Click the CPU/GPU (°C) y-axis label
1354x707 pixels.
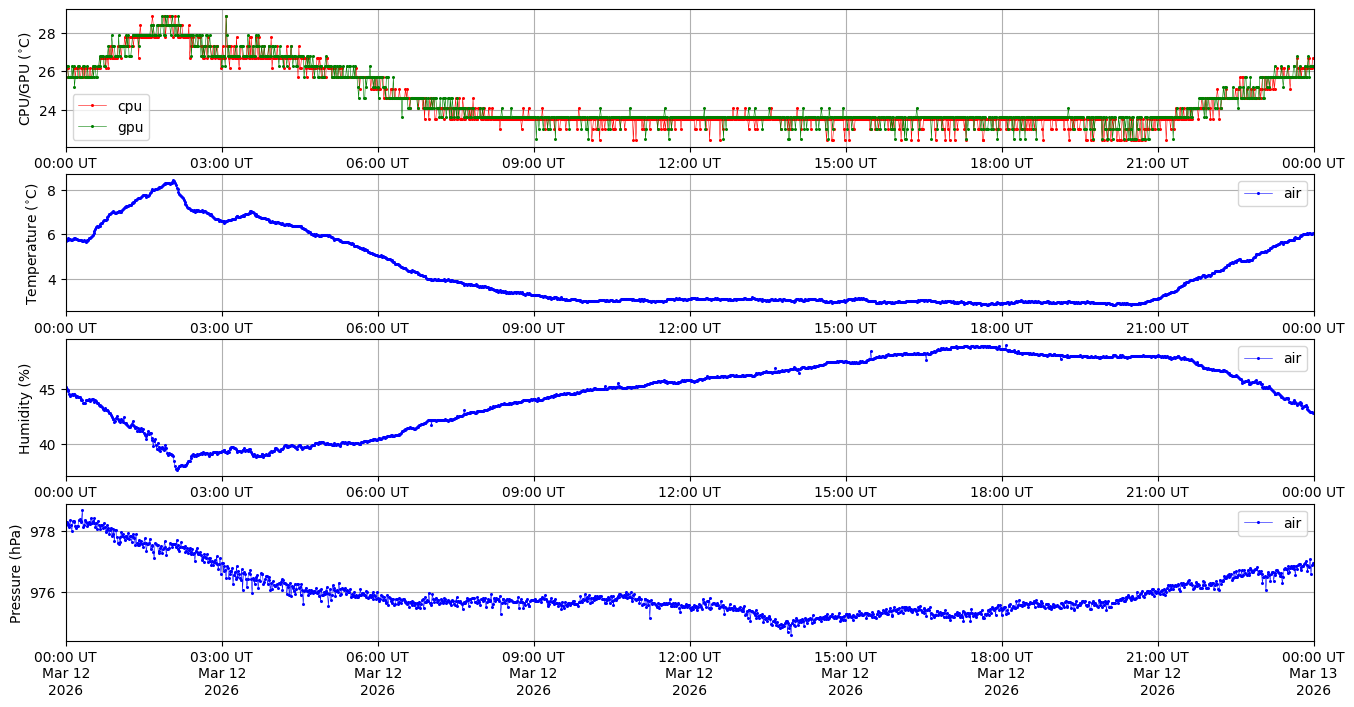point(24,78)
